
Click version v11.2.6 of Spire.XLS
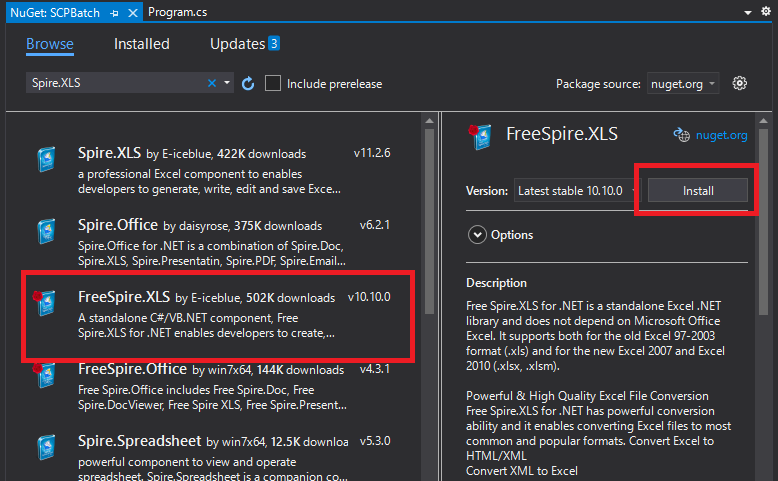coord(372,153)
